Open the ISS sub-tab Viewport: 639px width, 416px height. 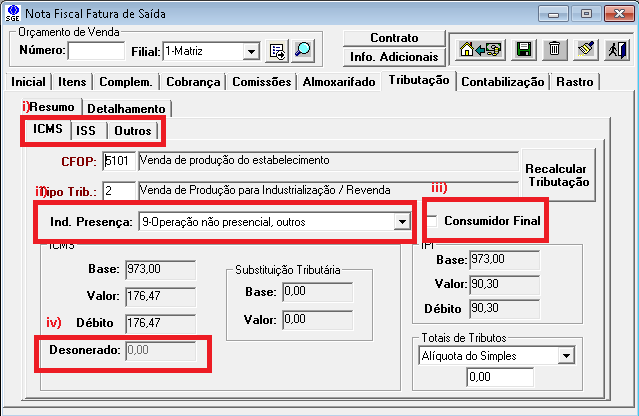(87, 131)
